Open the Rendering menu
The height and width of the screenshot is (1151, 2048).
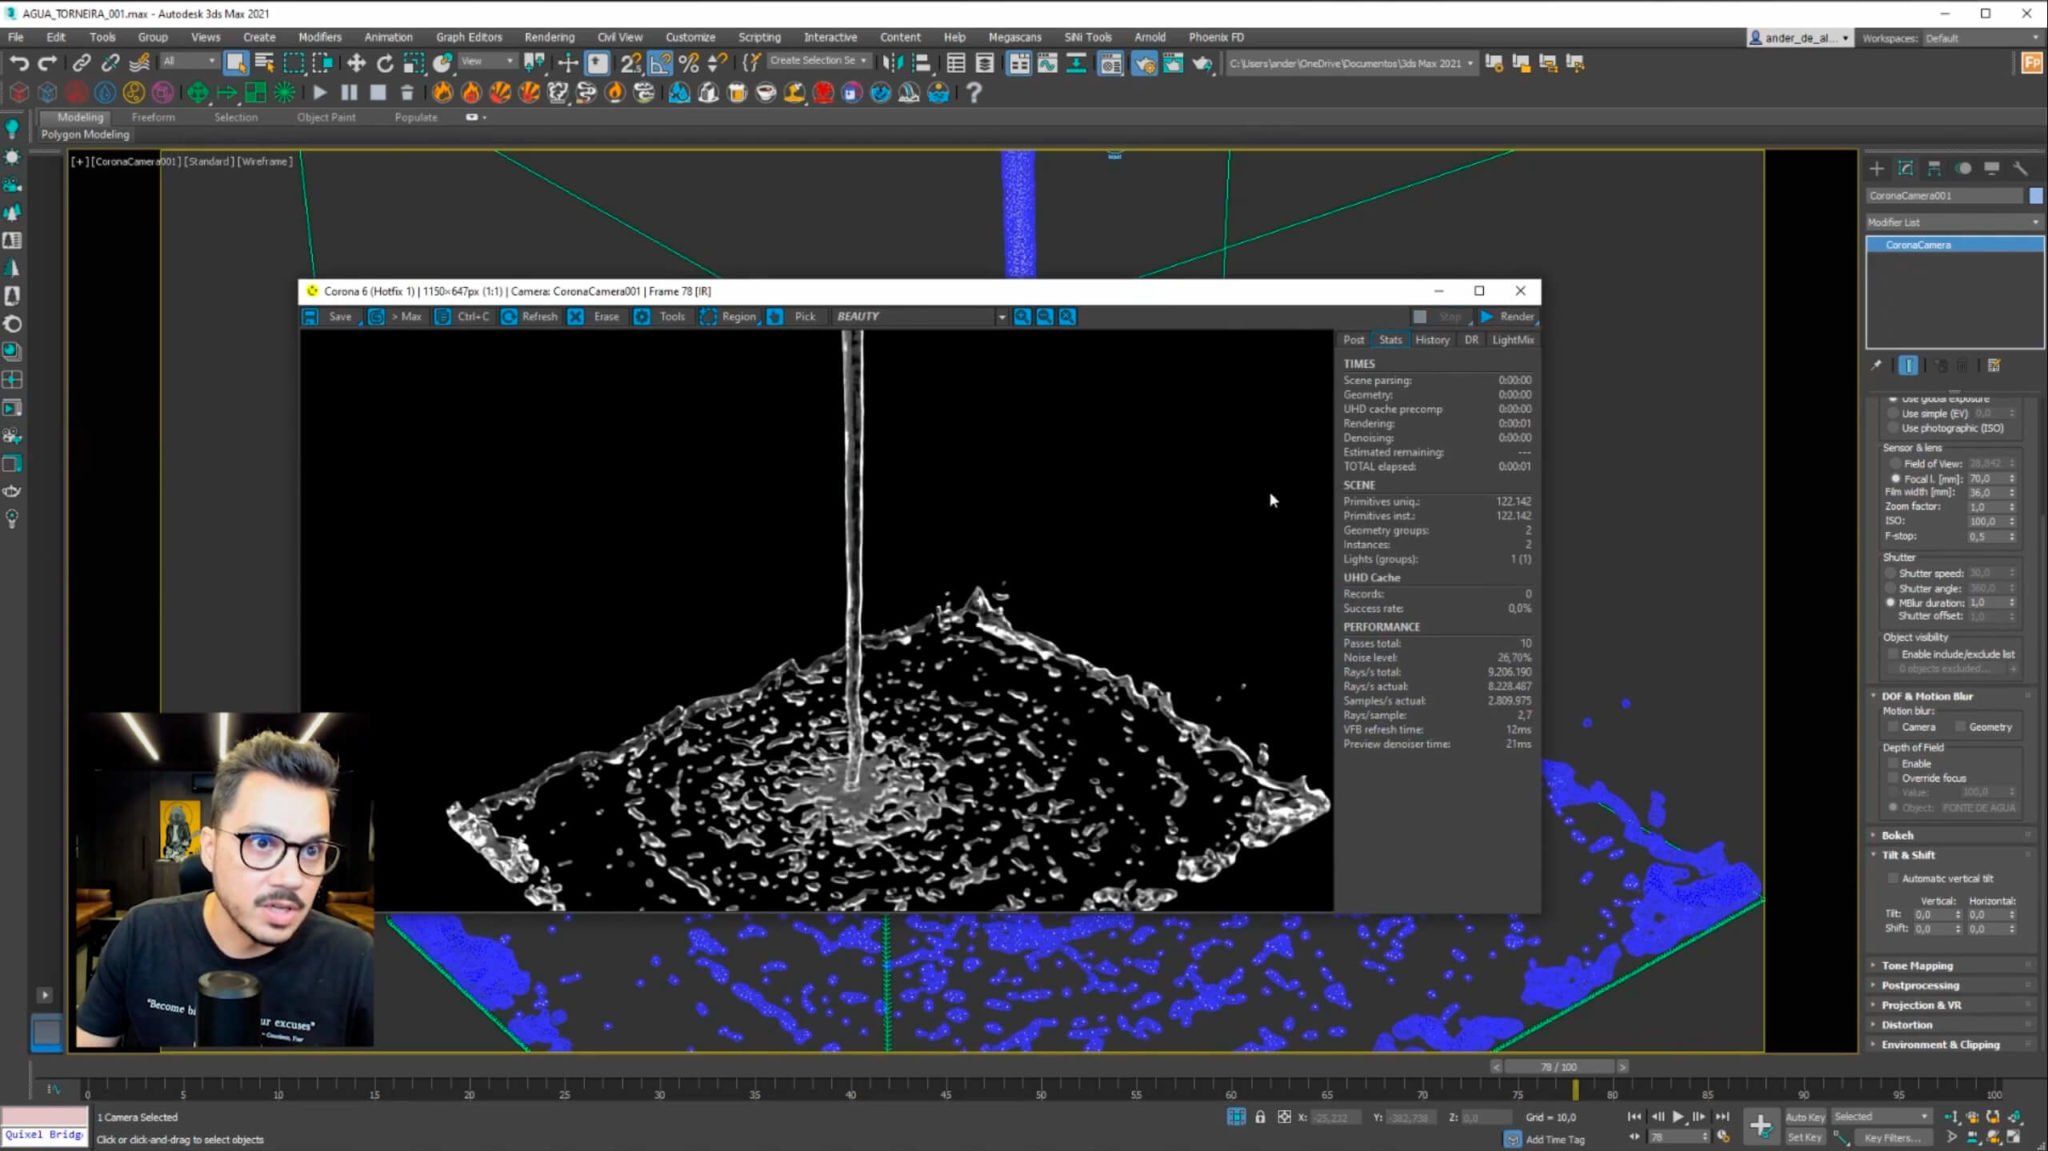pos(549,37)
